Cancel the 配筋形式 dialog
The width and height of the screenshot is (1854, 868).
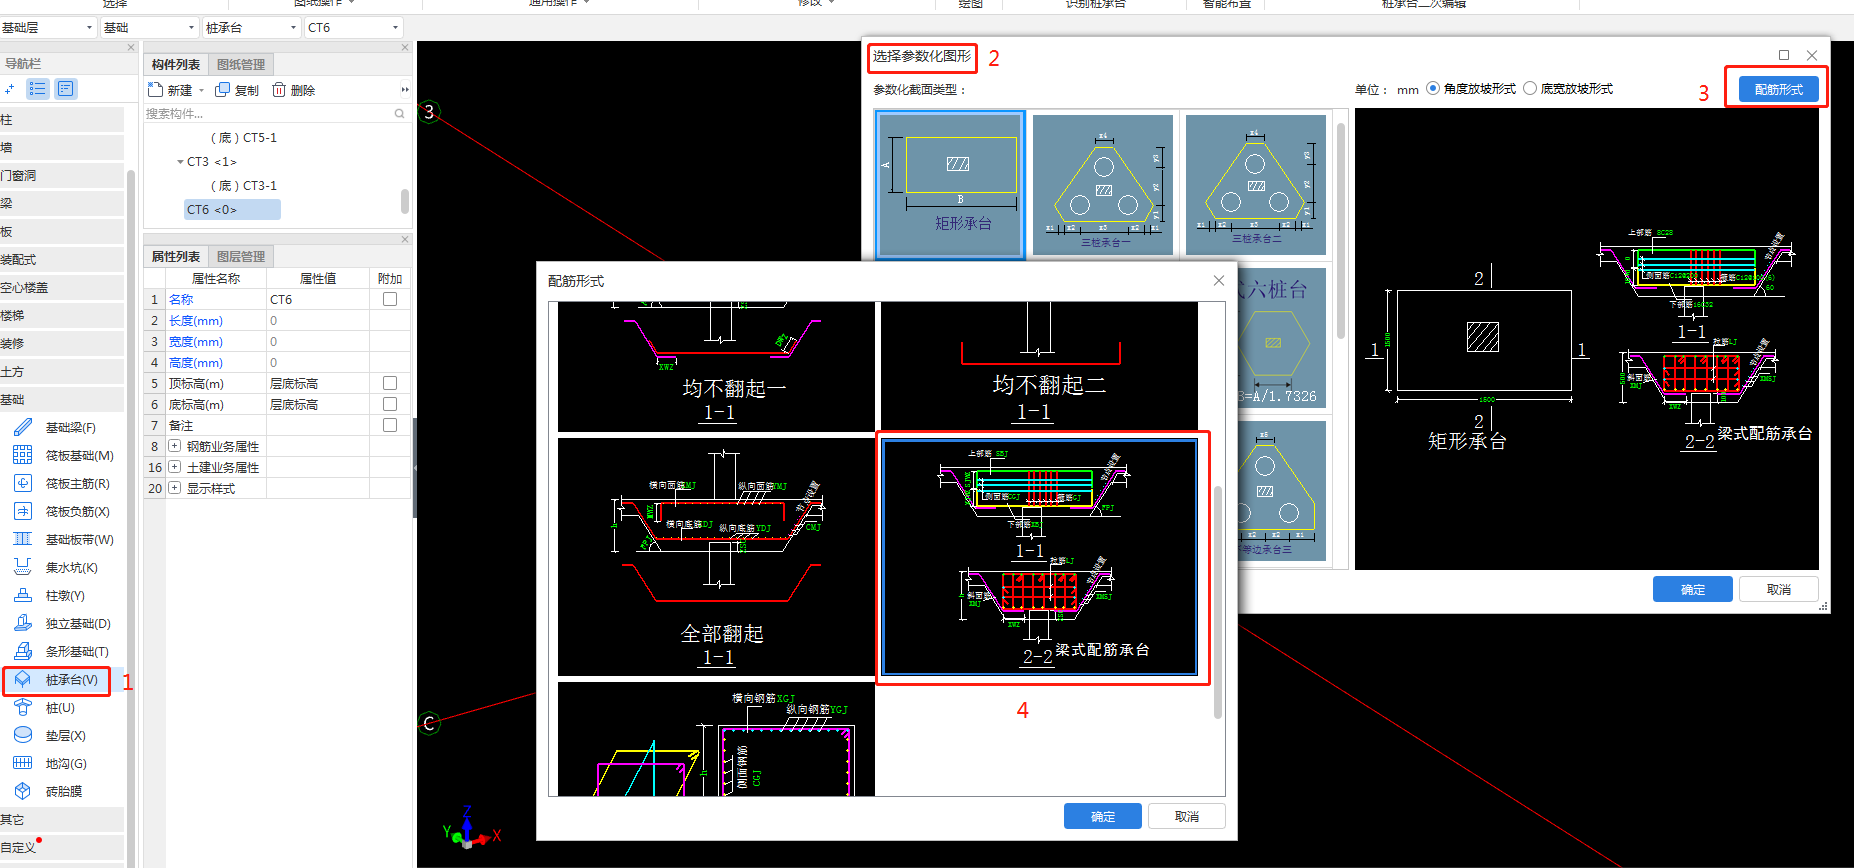[x=1187, y=816]
